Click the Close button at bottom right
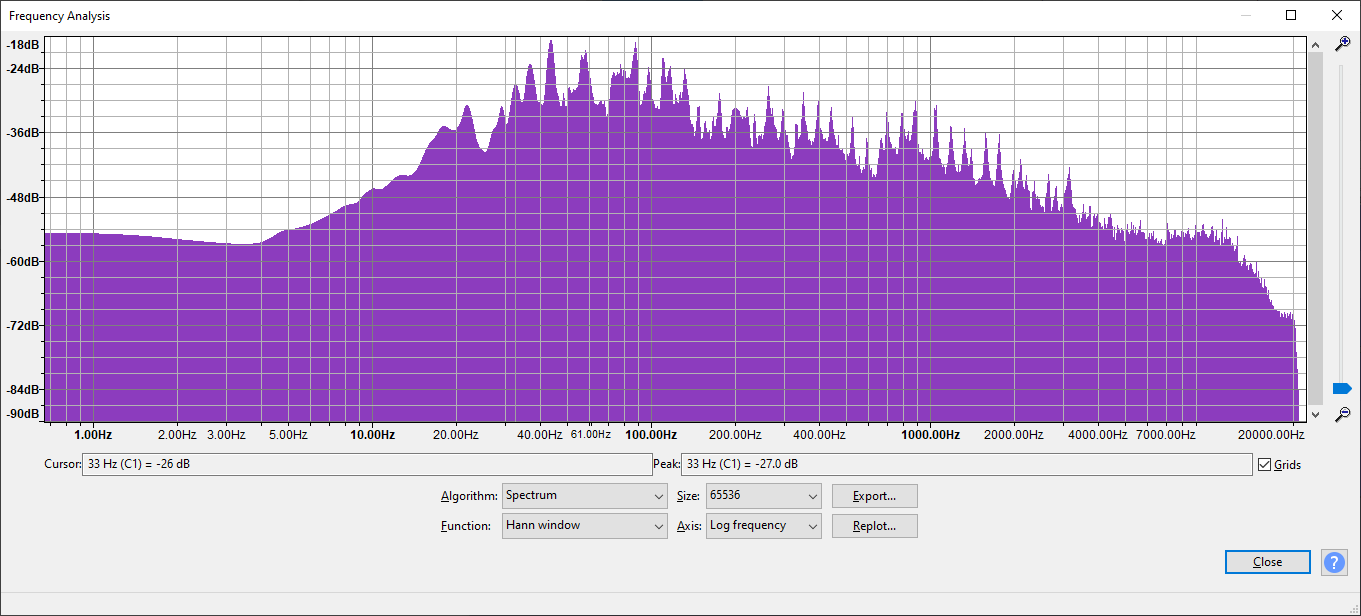 coord(1267,562)
